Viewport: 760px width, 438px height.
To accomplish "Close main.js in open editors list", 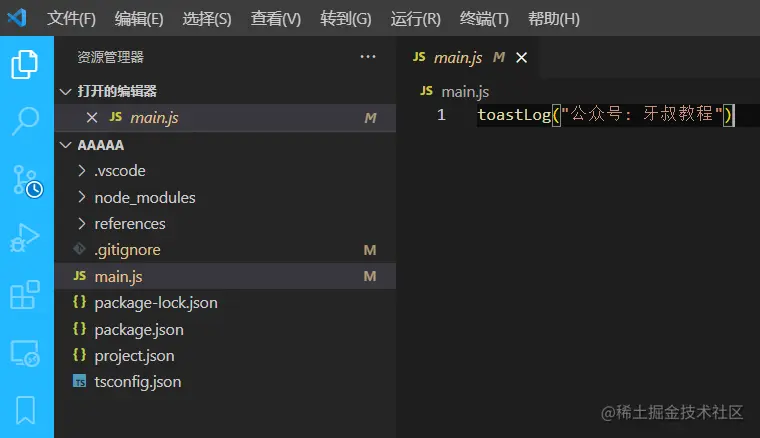I will (x=92, y=117).
